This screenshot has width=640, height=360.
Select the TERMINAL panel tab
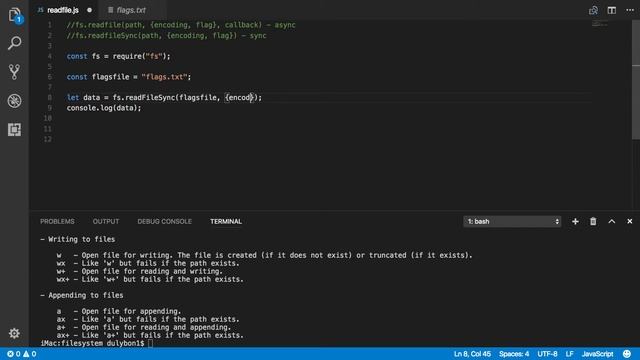tap(226, 221)
